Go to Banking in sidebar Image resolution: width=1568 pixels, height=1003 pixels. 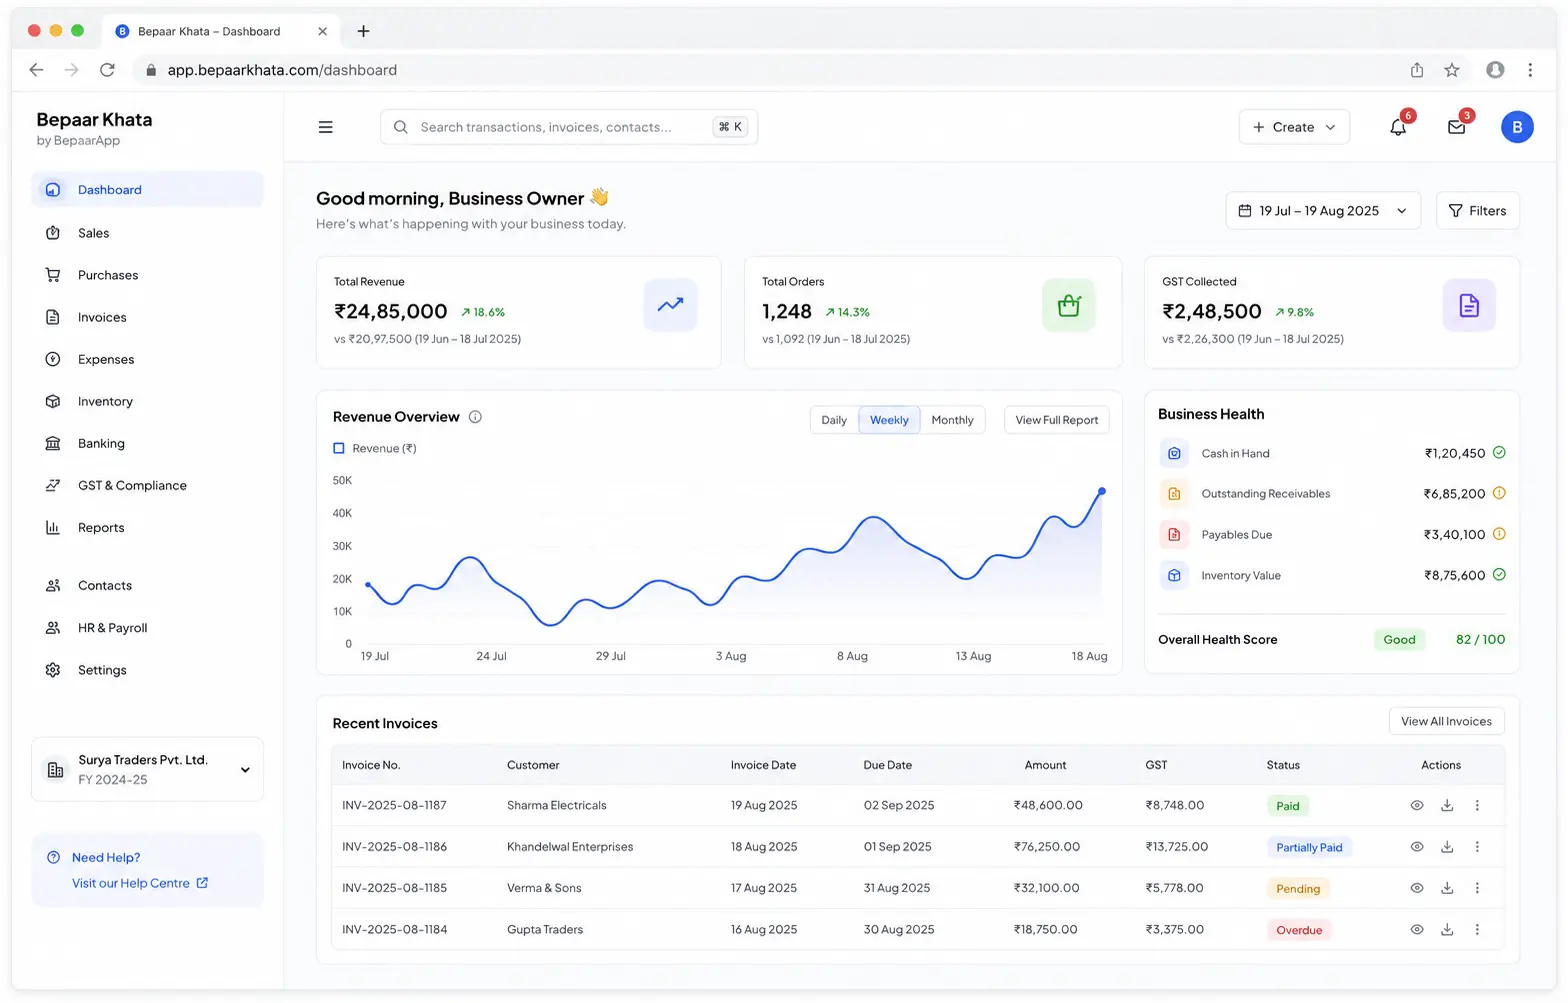pyautogui.click(x=147, y=443)
